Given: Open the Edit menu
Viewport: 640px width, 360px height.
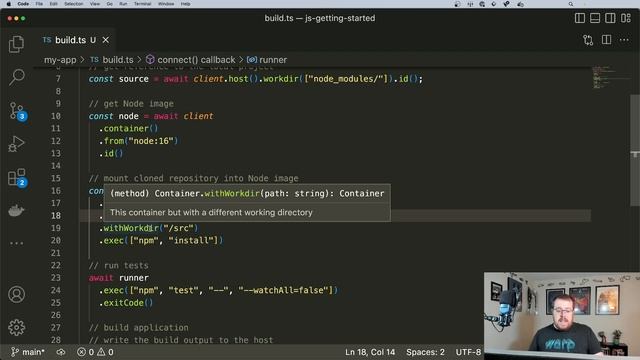Looking at the screenshot, I should coord(53,4).
